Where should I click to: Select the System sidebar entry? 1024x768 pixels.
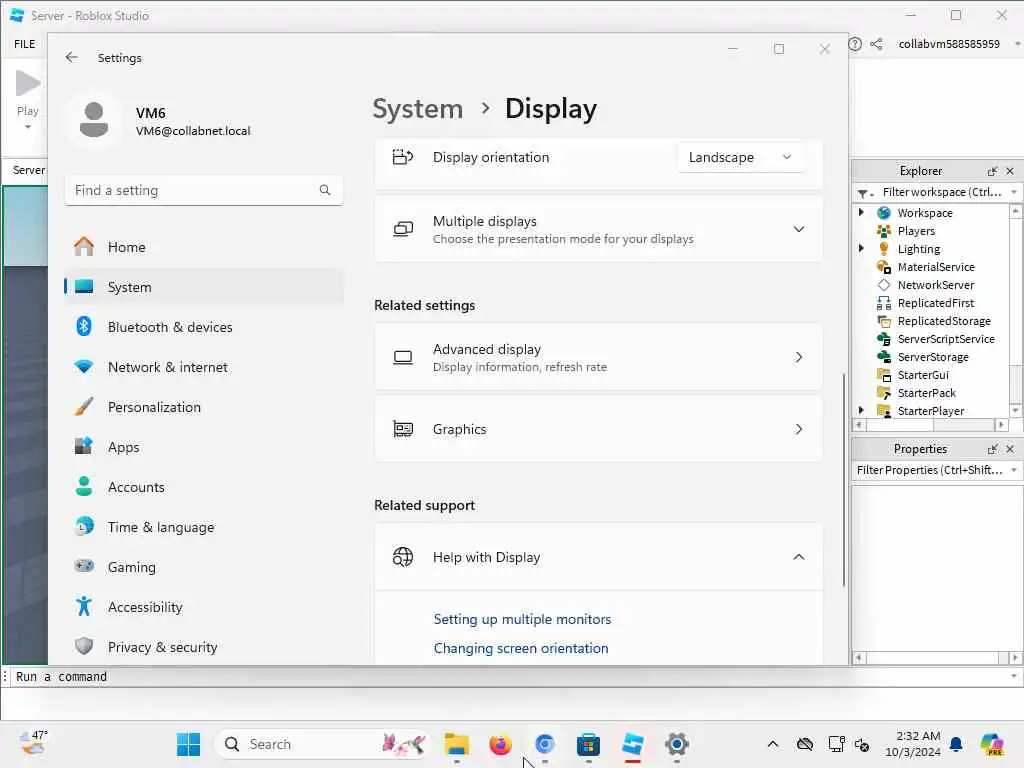click(x=204, y=287)
